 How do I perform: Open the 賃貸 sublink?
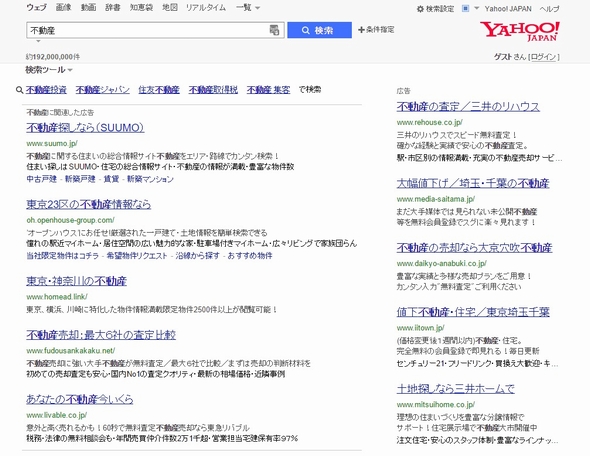[111, 179]
